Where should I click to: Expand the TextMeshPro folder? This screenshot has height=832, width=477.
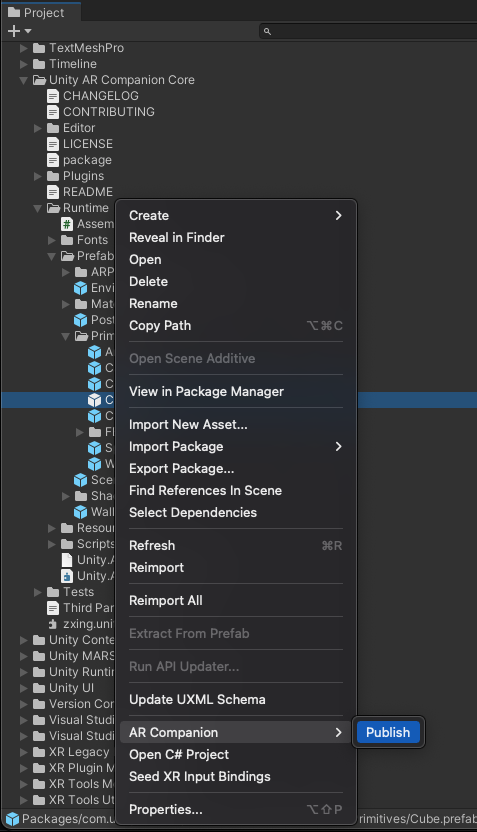(x=24, y=48)
